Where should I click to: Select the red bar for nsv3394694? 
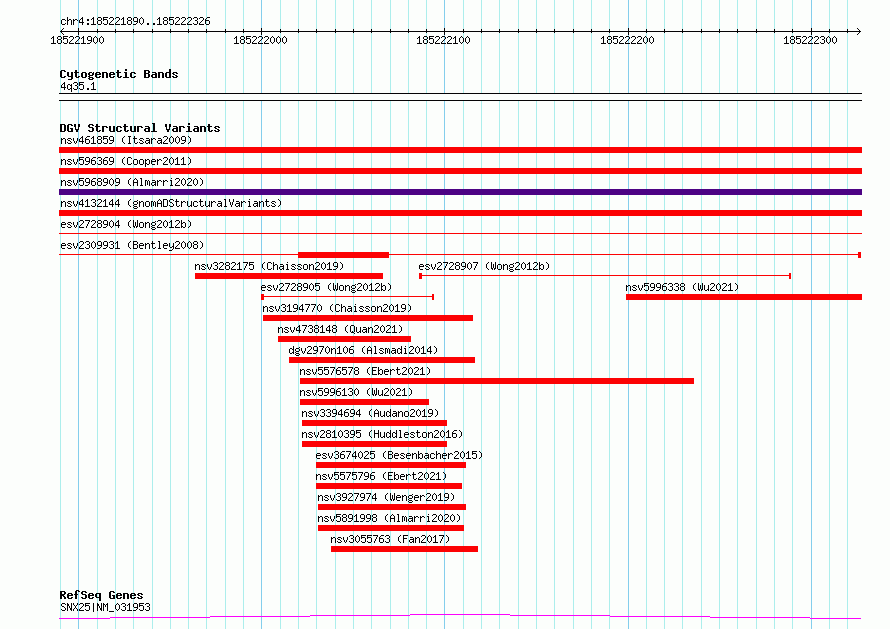(x=375, y=423)
